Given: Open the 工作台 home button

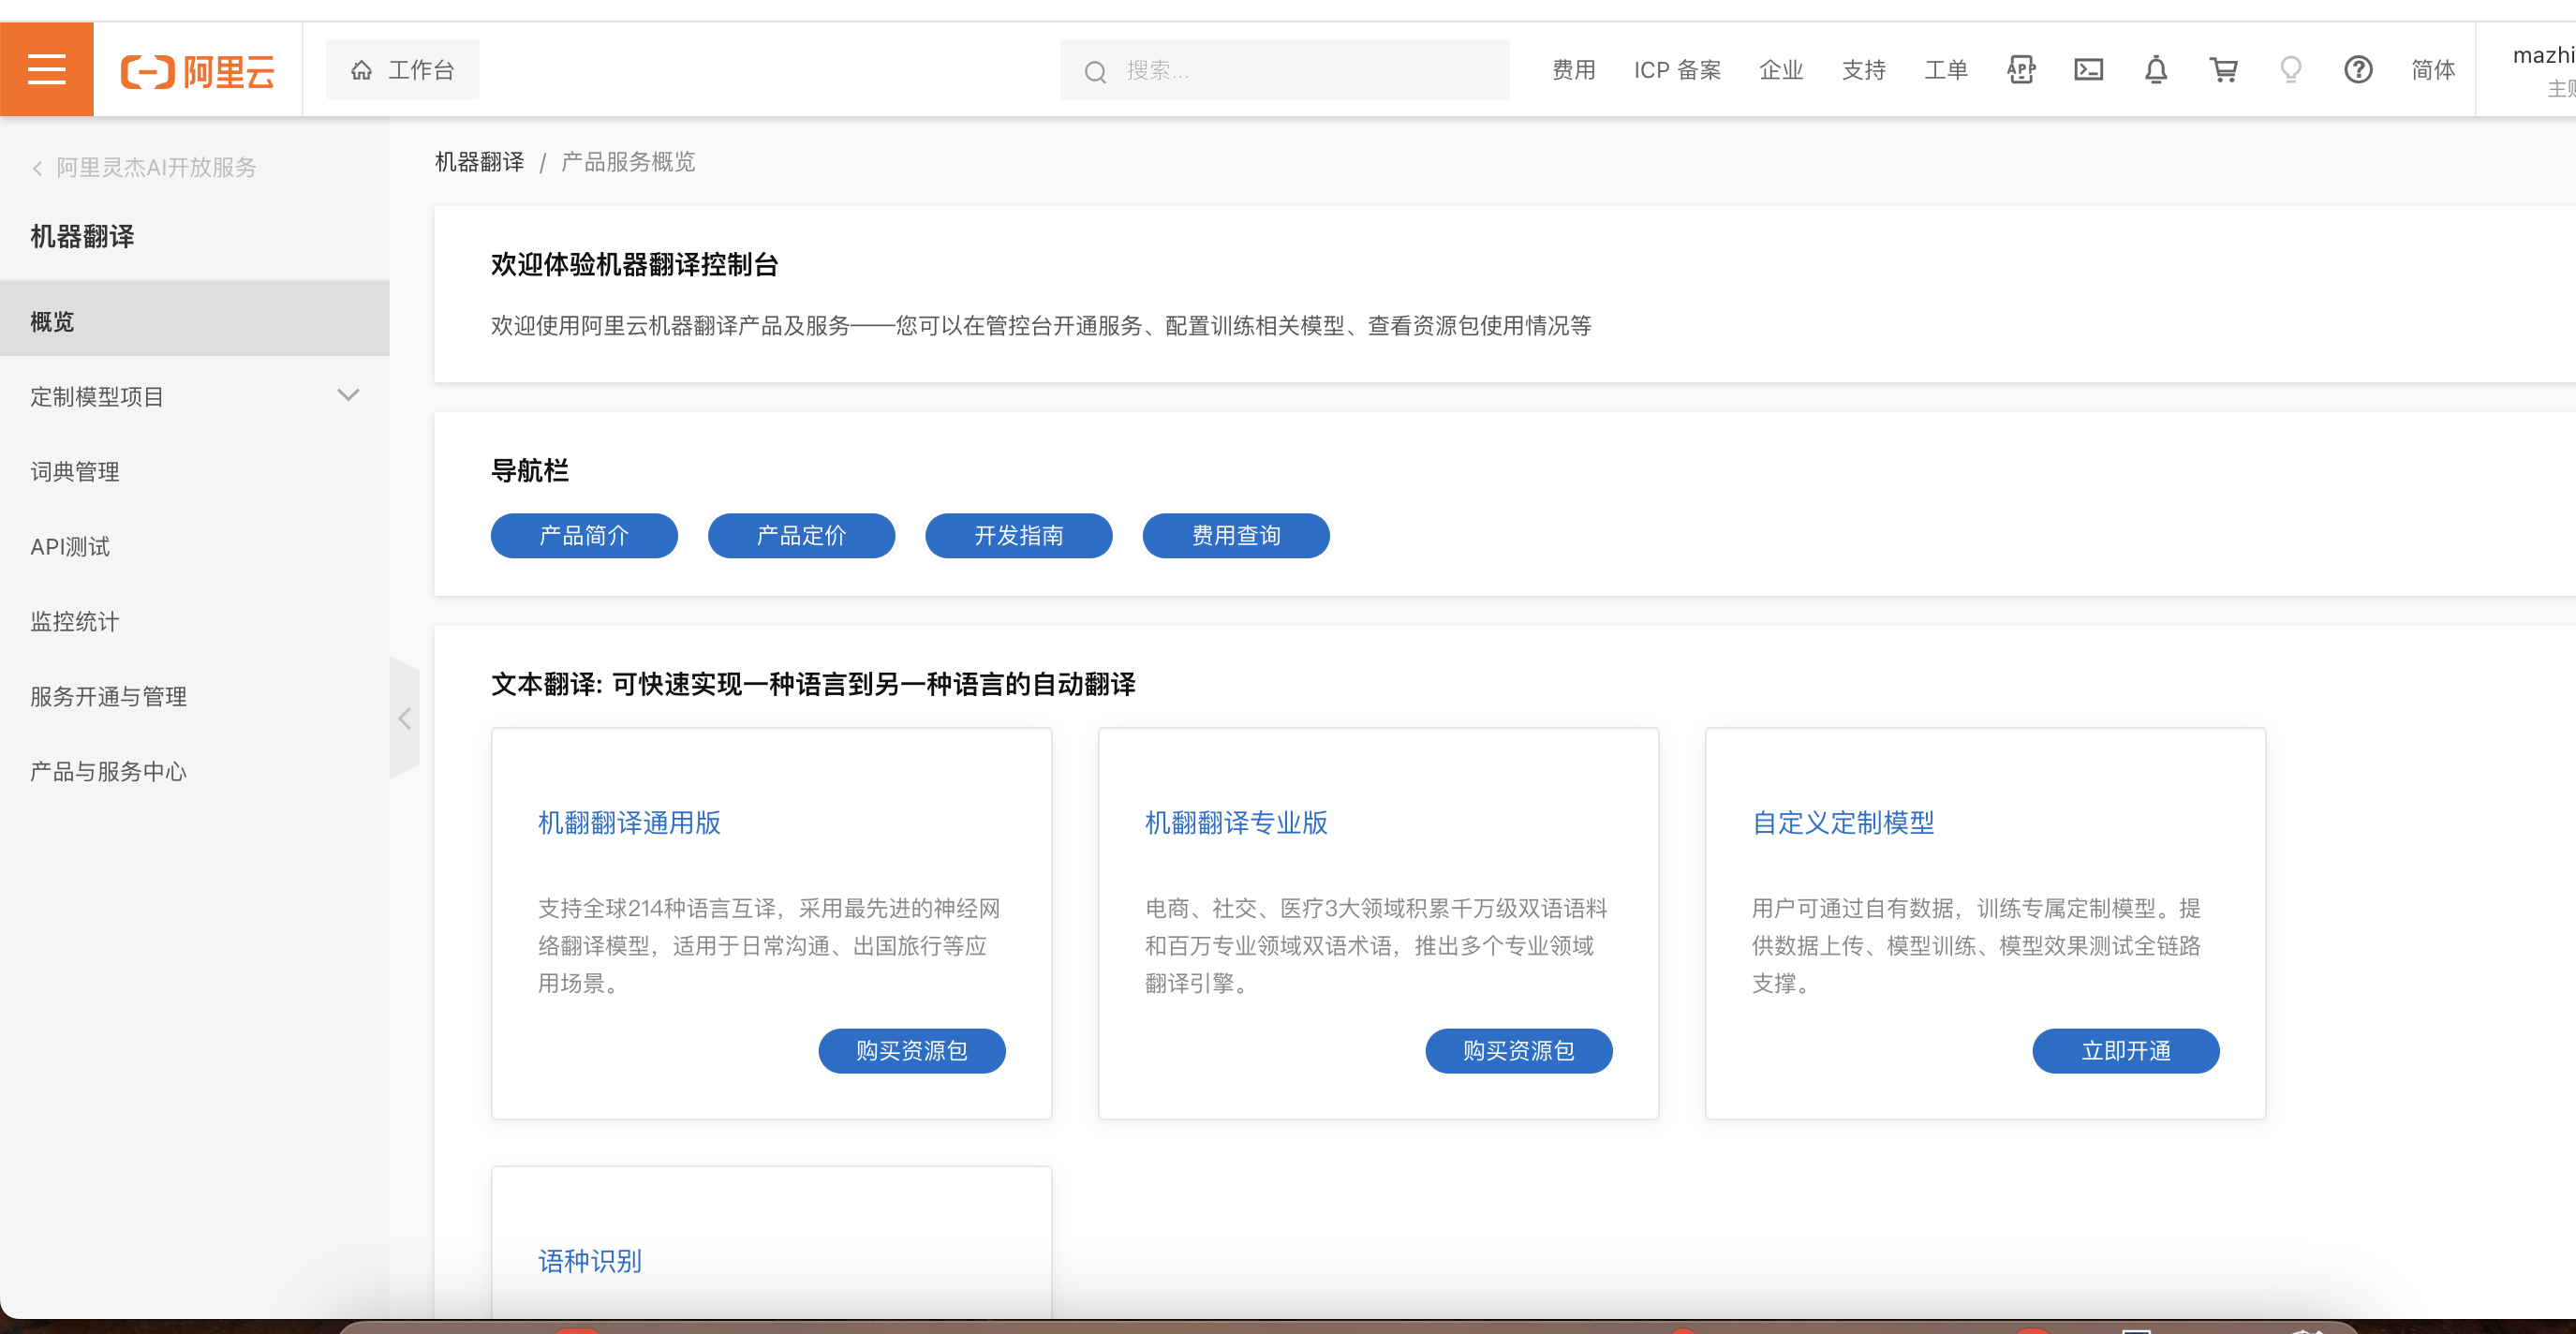Looking at the screenshot, I should coord(402,70).
